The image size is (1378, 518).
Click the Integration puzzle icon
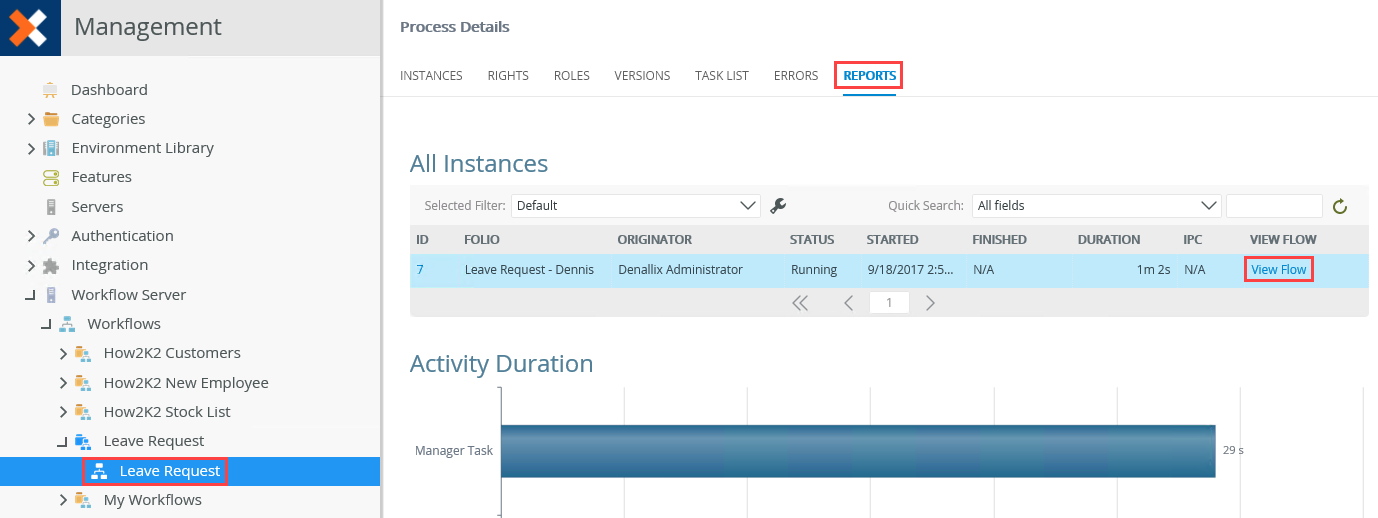pyautogui.click(x=50, y=266)
